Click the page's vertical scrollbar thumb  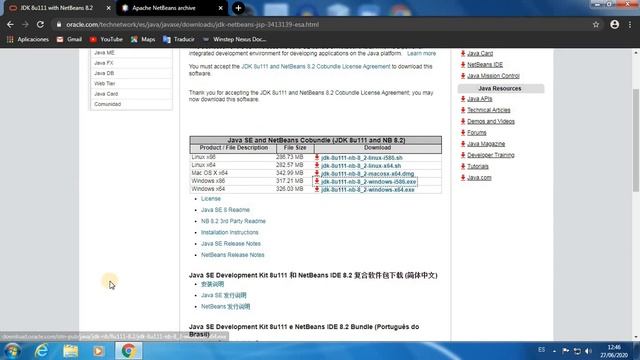point(636,140)
